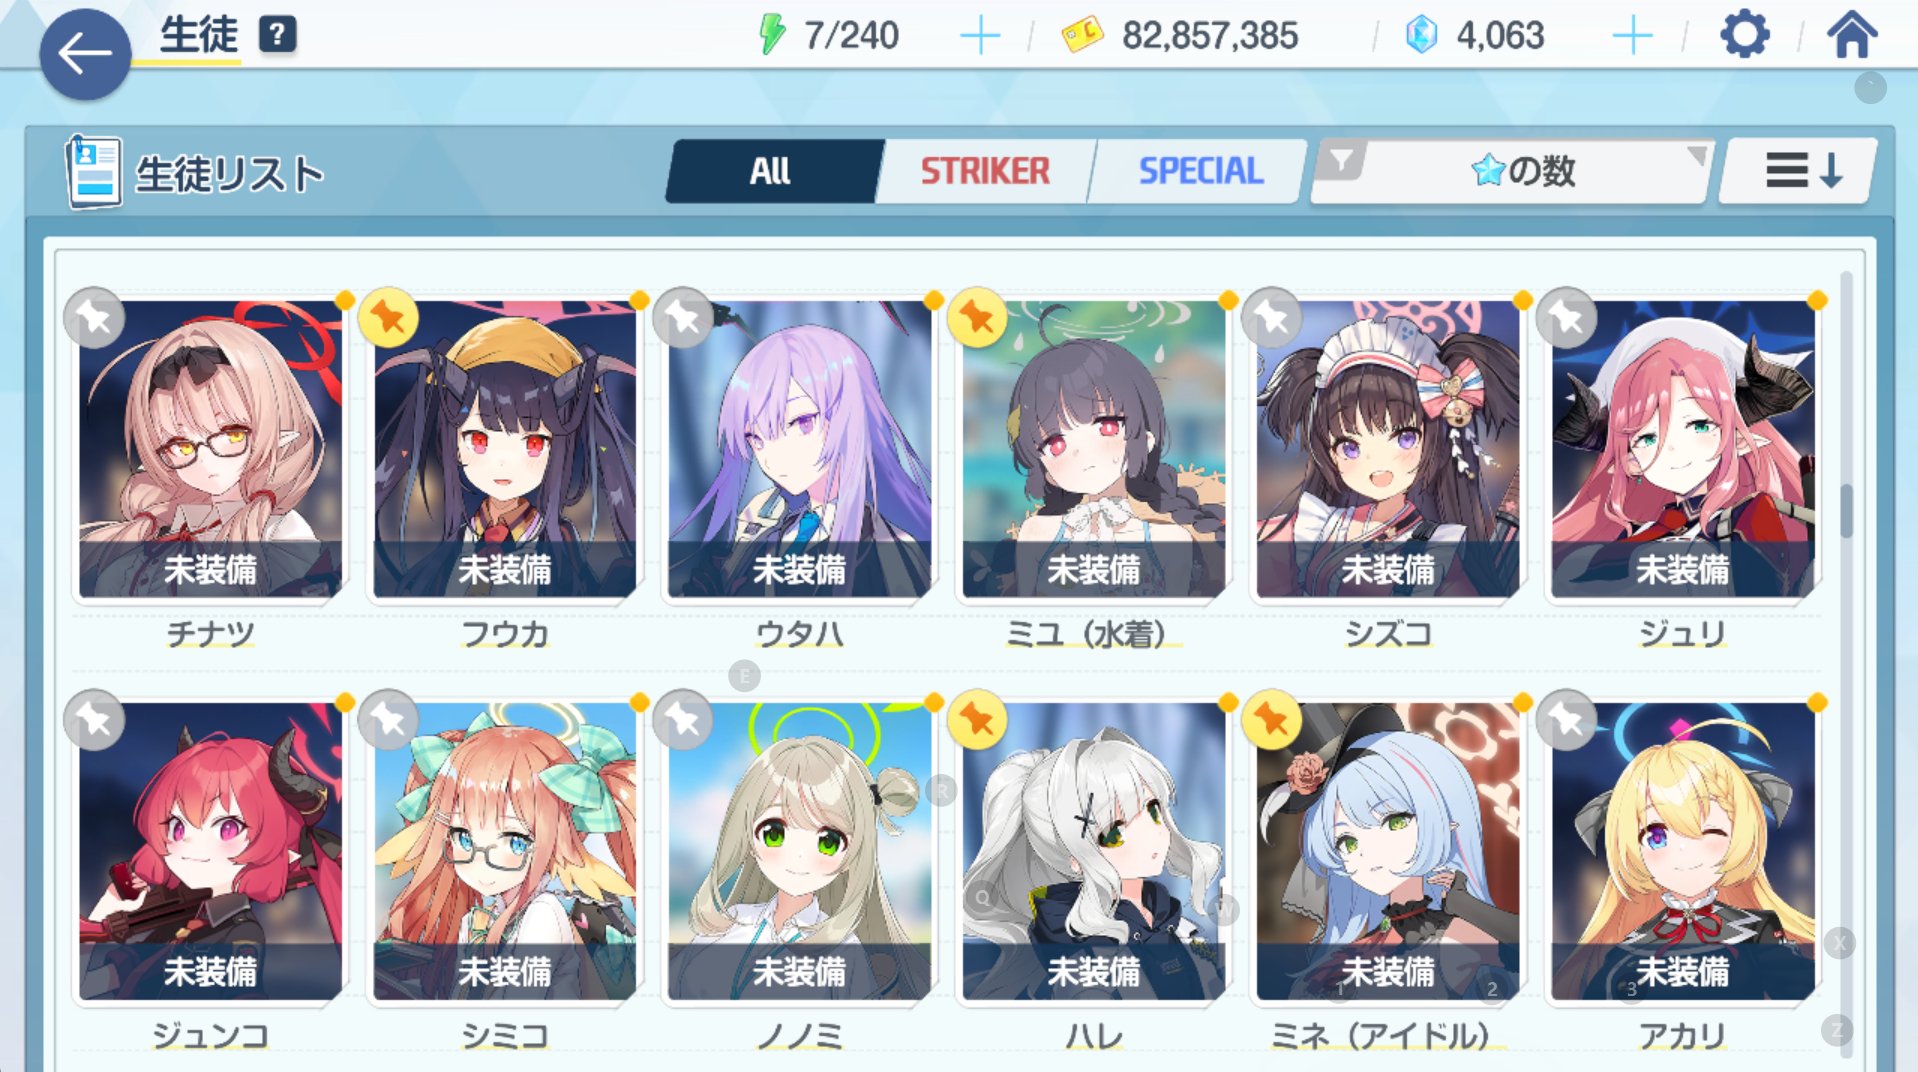Switch to the STRIKER tab
The width and height of the screenshot is (1918, 1072).
pyautogui.click(x=985, y=171)
